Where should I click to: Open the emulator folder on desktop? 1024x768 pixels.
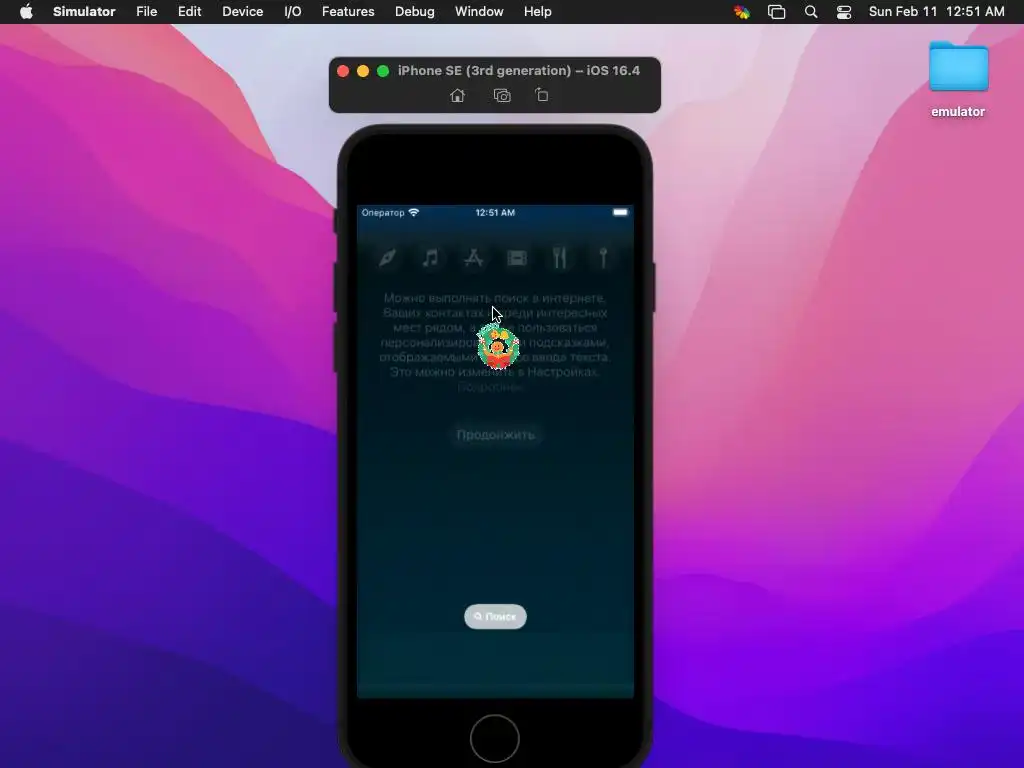958,79
